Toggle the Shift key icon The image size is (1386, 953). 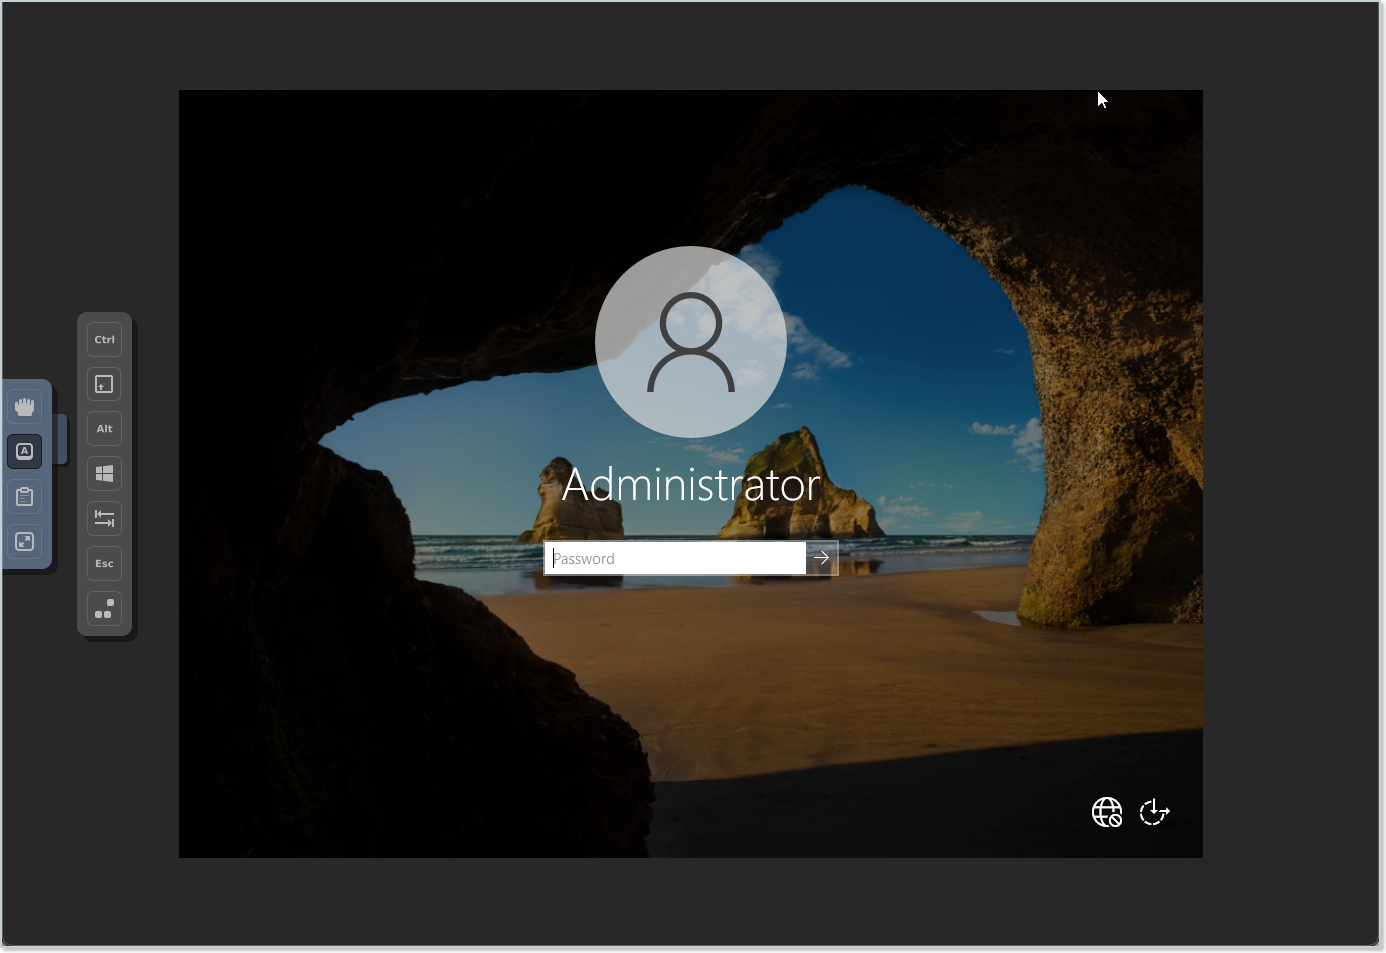(105, 385)
